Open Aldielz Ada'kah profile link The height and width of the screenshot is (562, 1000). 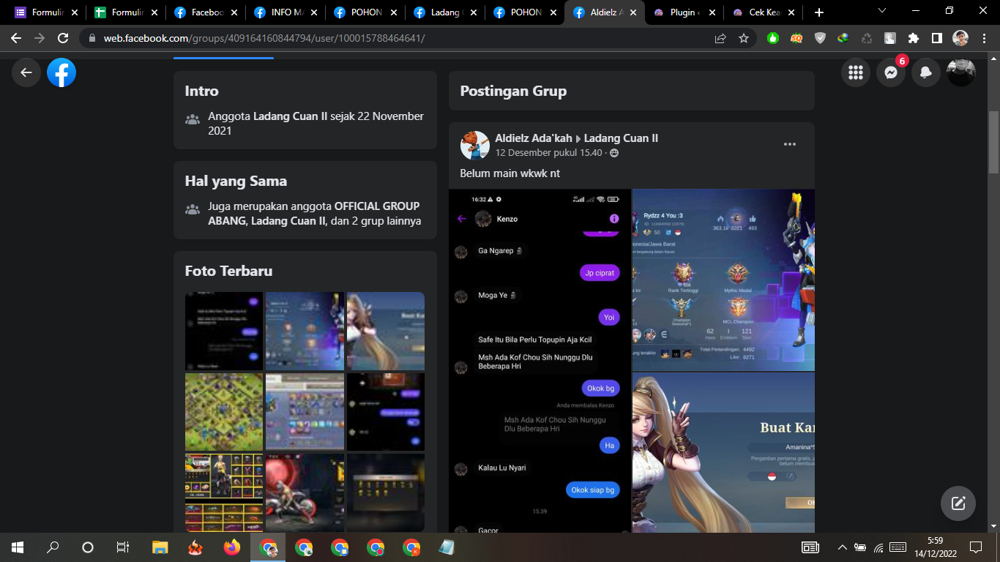(533, 138)
